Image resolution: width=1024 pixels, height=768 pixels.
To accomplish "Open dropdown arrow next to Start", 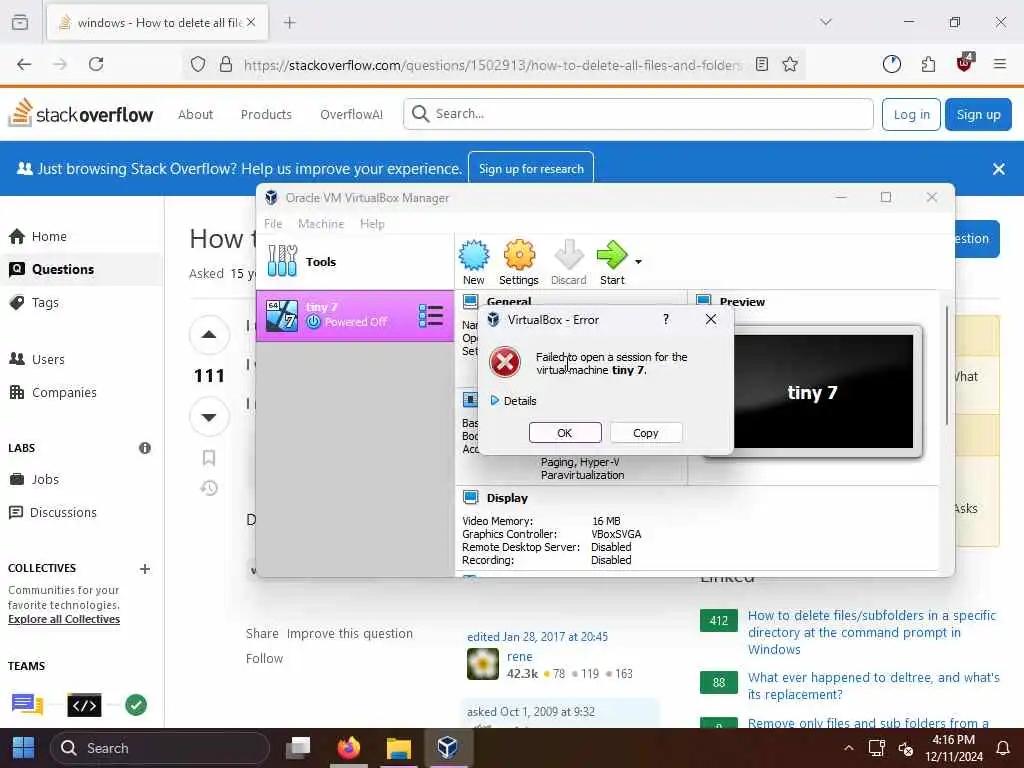I will (x=638, y=262).
